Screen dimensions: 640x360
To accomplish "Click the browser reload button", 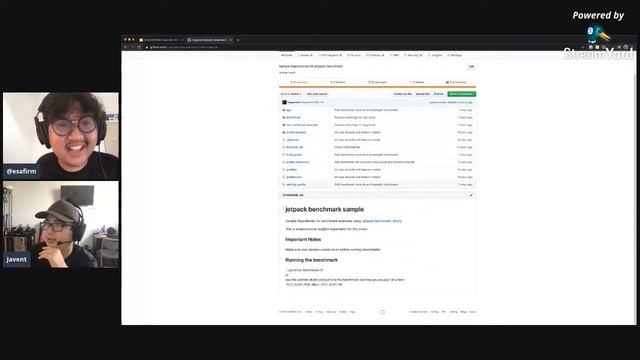I will (x=139, y=47).
